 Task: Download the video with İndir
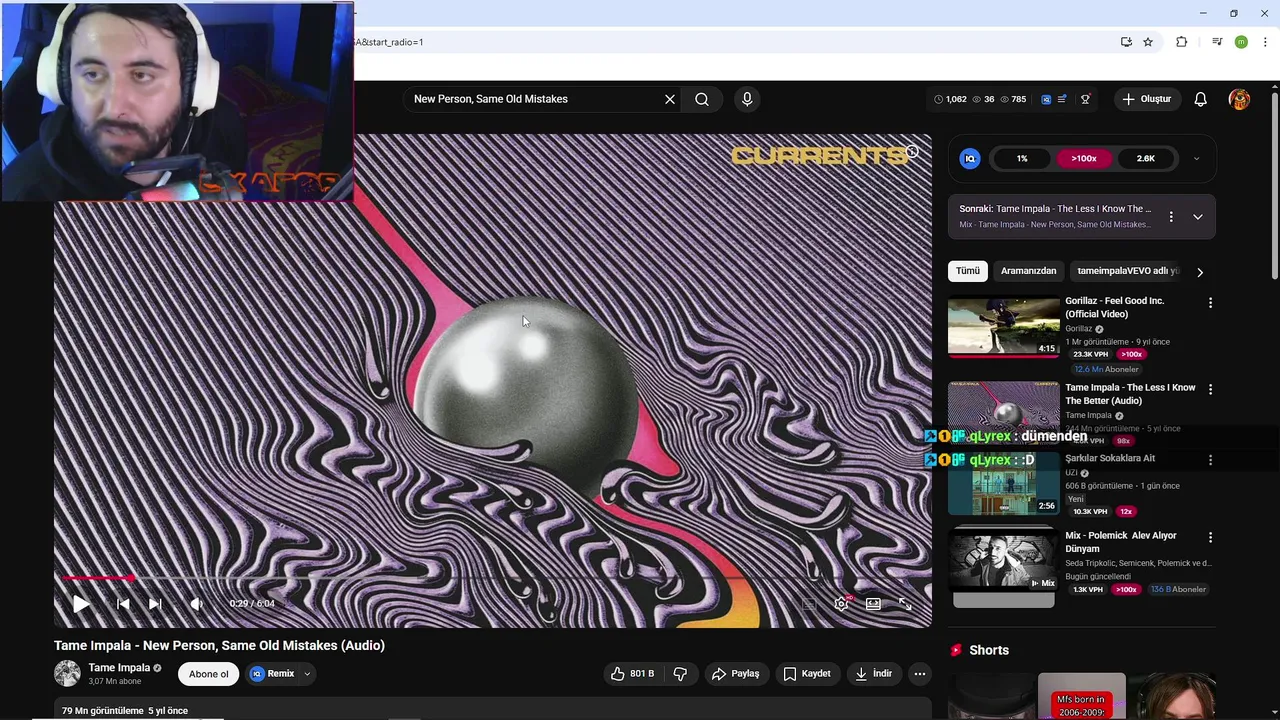[873, 674]
